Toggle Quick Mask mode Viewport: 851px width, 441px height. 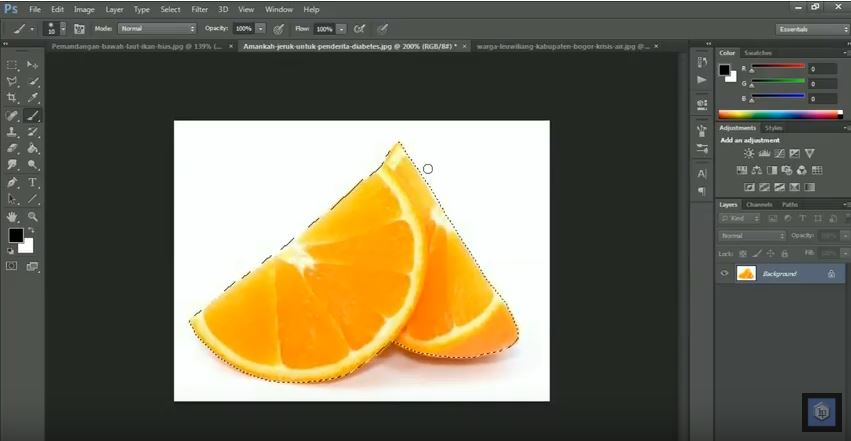pyautogui.click(x=11, y=266)
